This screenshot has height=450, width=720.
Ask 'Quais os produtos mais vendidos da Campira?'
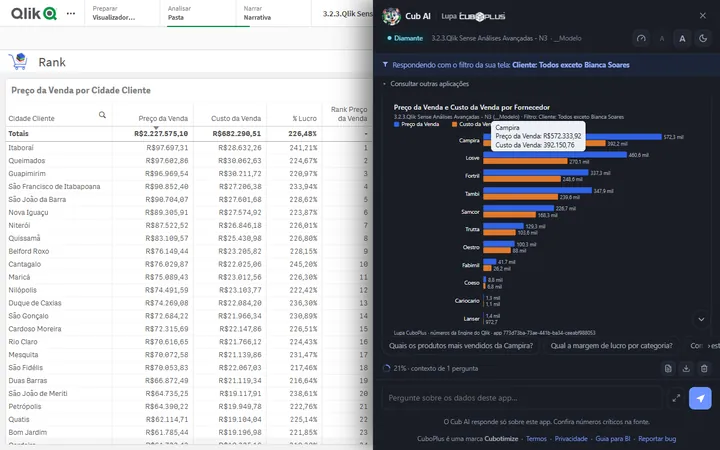coord(461,346)
